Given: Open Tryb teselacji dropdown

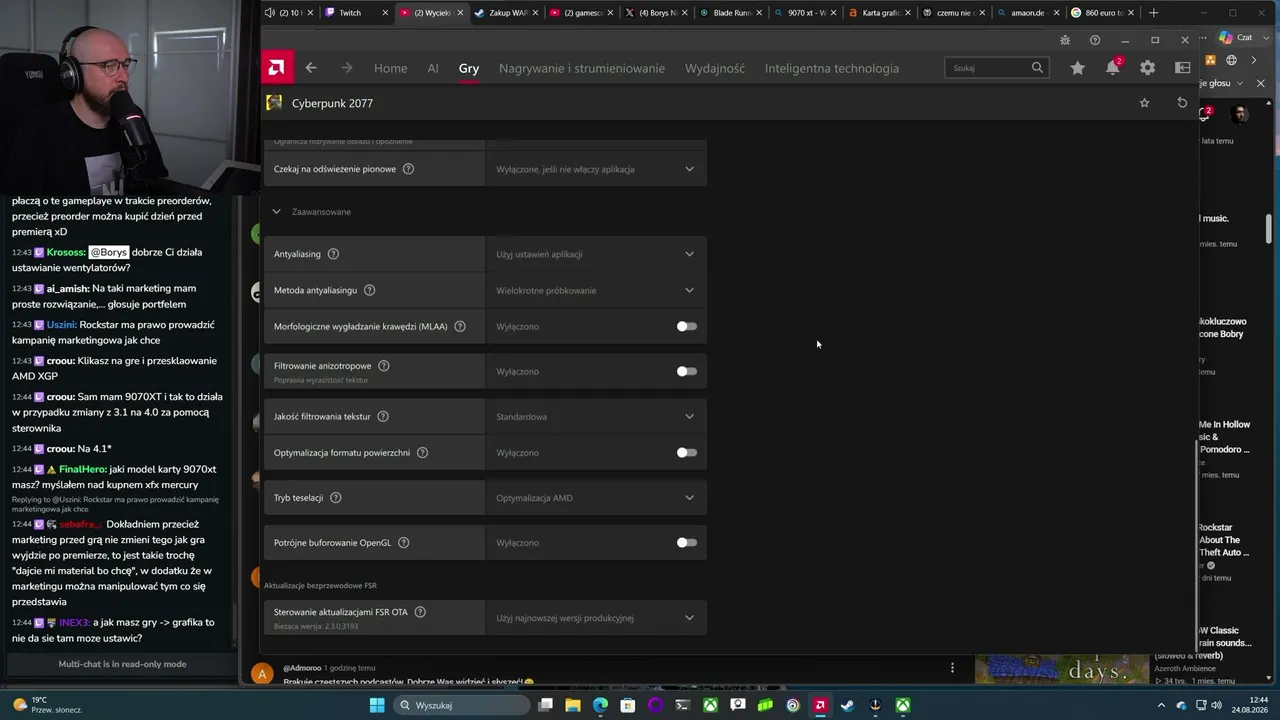Looking at the screenshot, I should pyautogui.click(x=596, y=498).
